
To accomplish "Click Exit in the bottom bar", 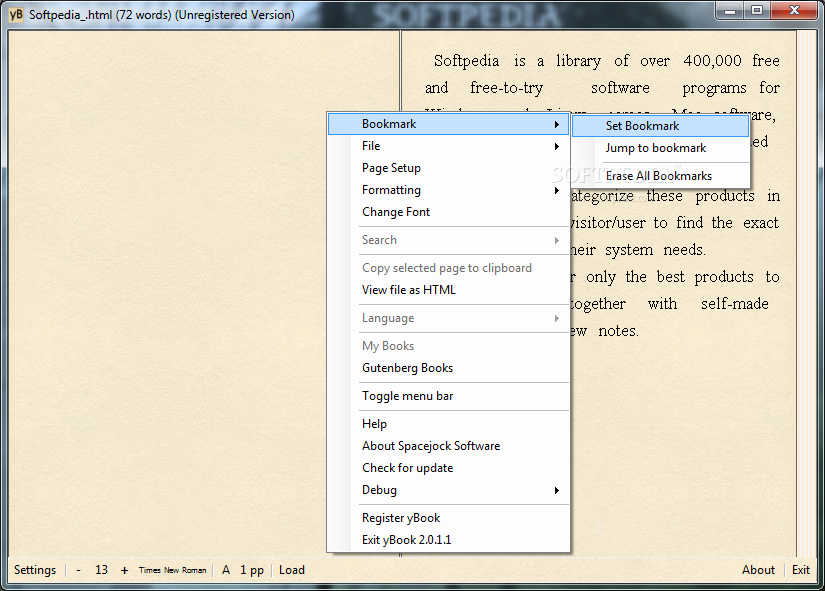I will point(801,570).
